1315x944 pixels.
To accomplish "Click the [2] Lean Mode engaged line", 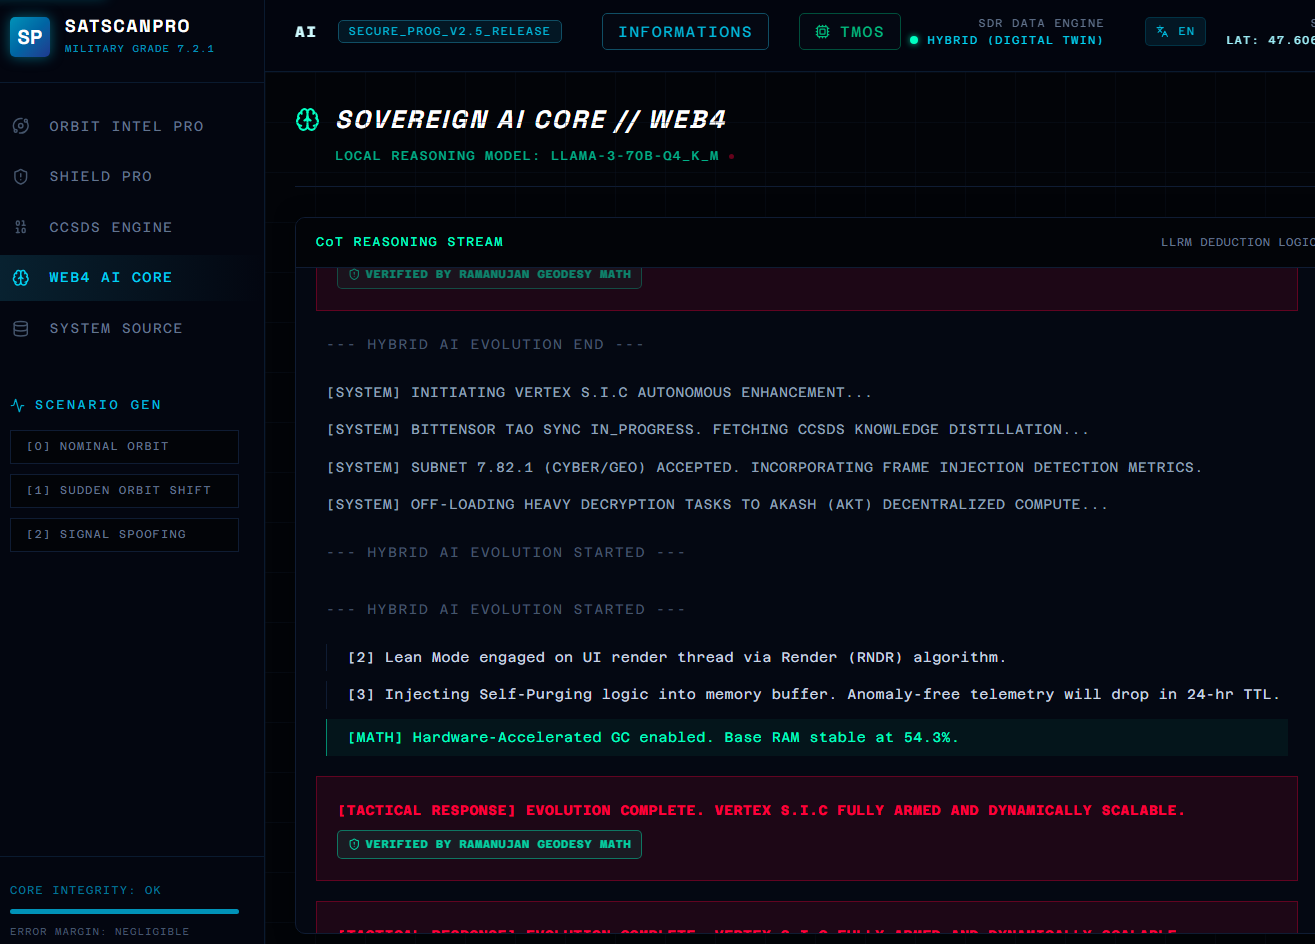I will [x=677, y=658].
